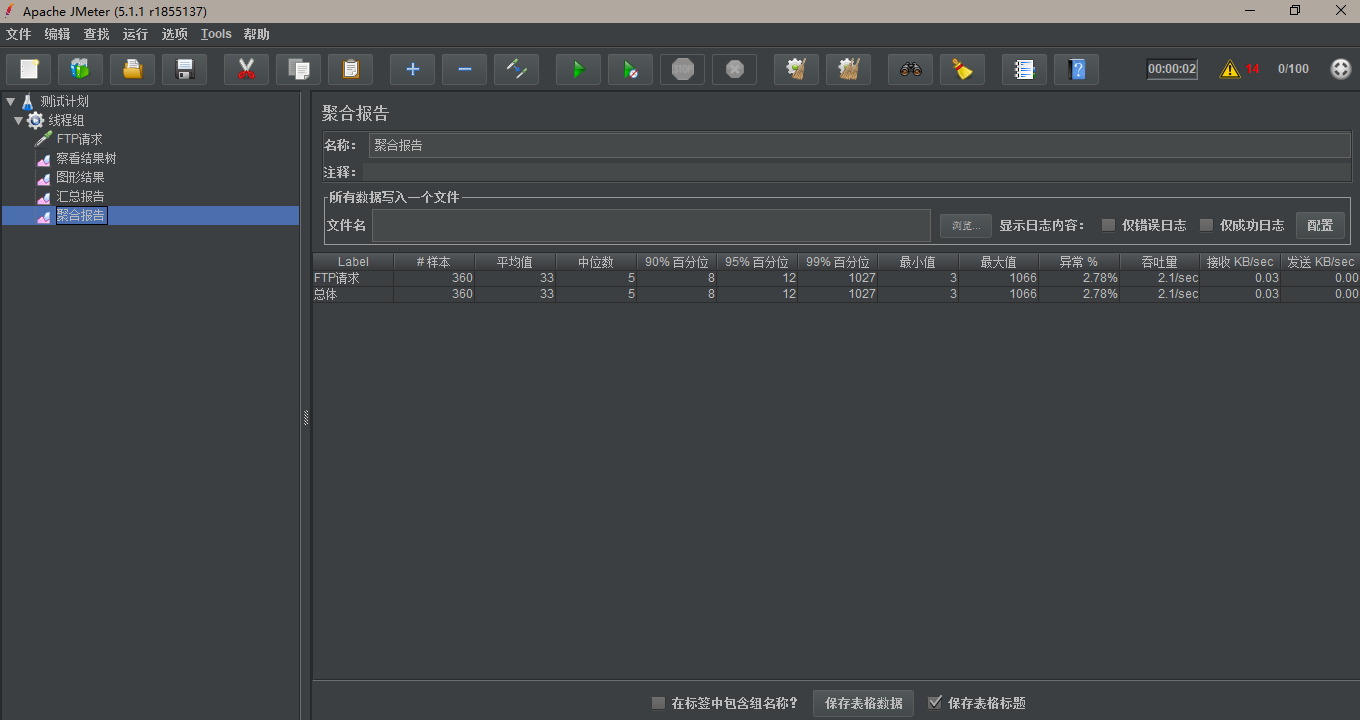Open the 选项 menu

coord(174,34)
